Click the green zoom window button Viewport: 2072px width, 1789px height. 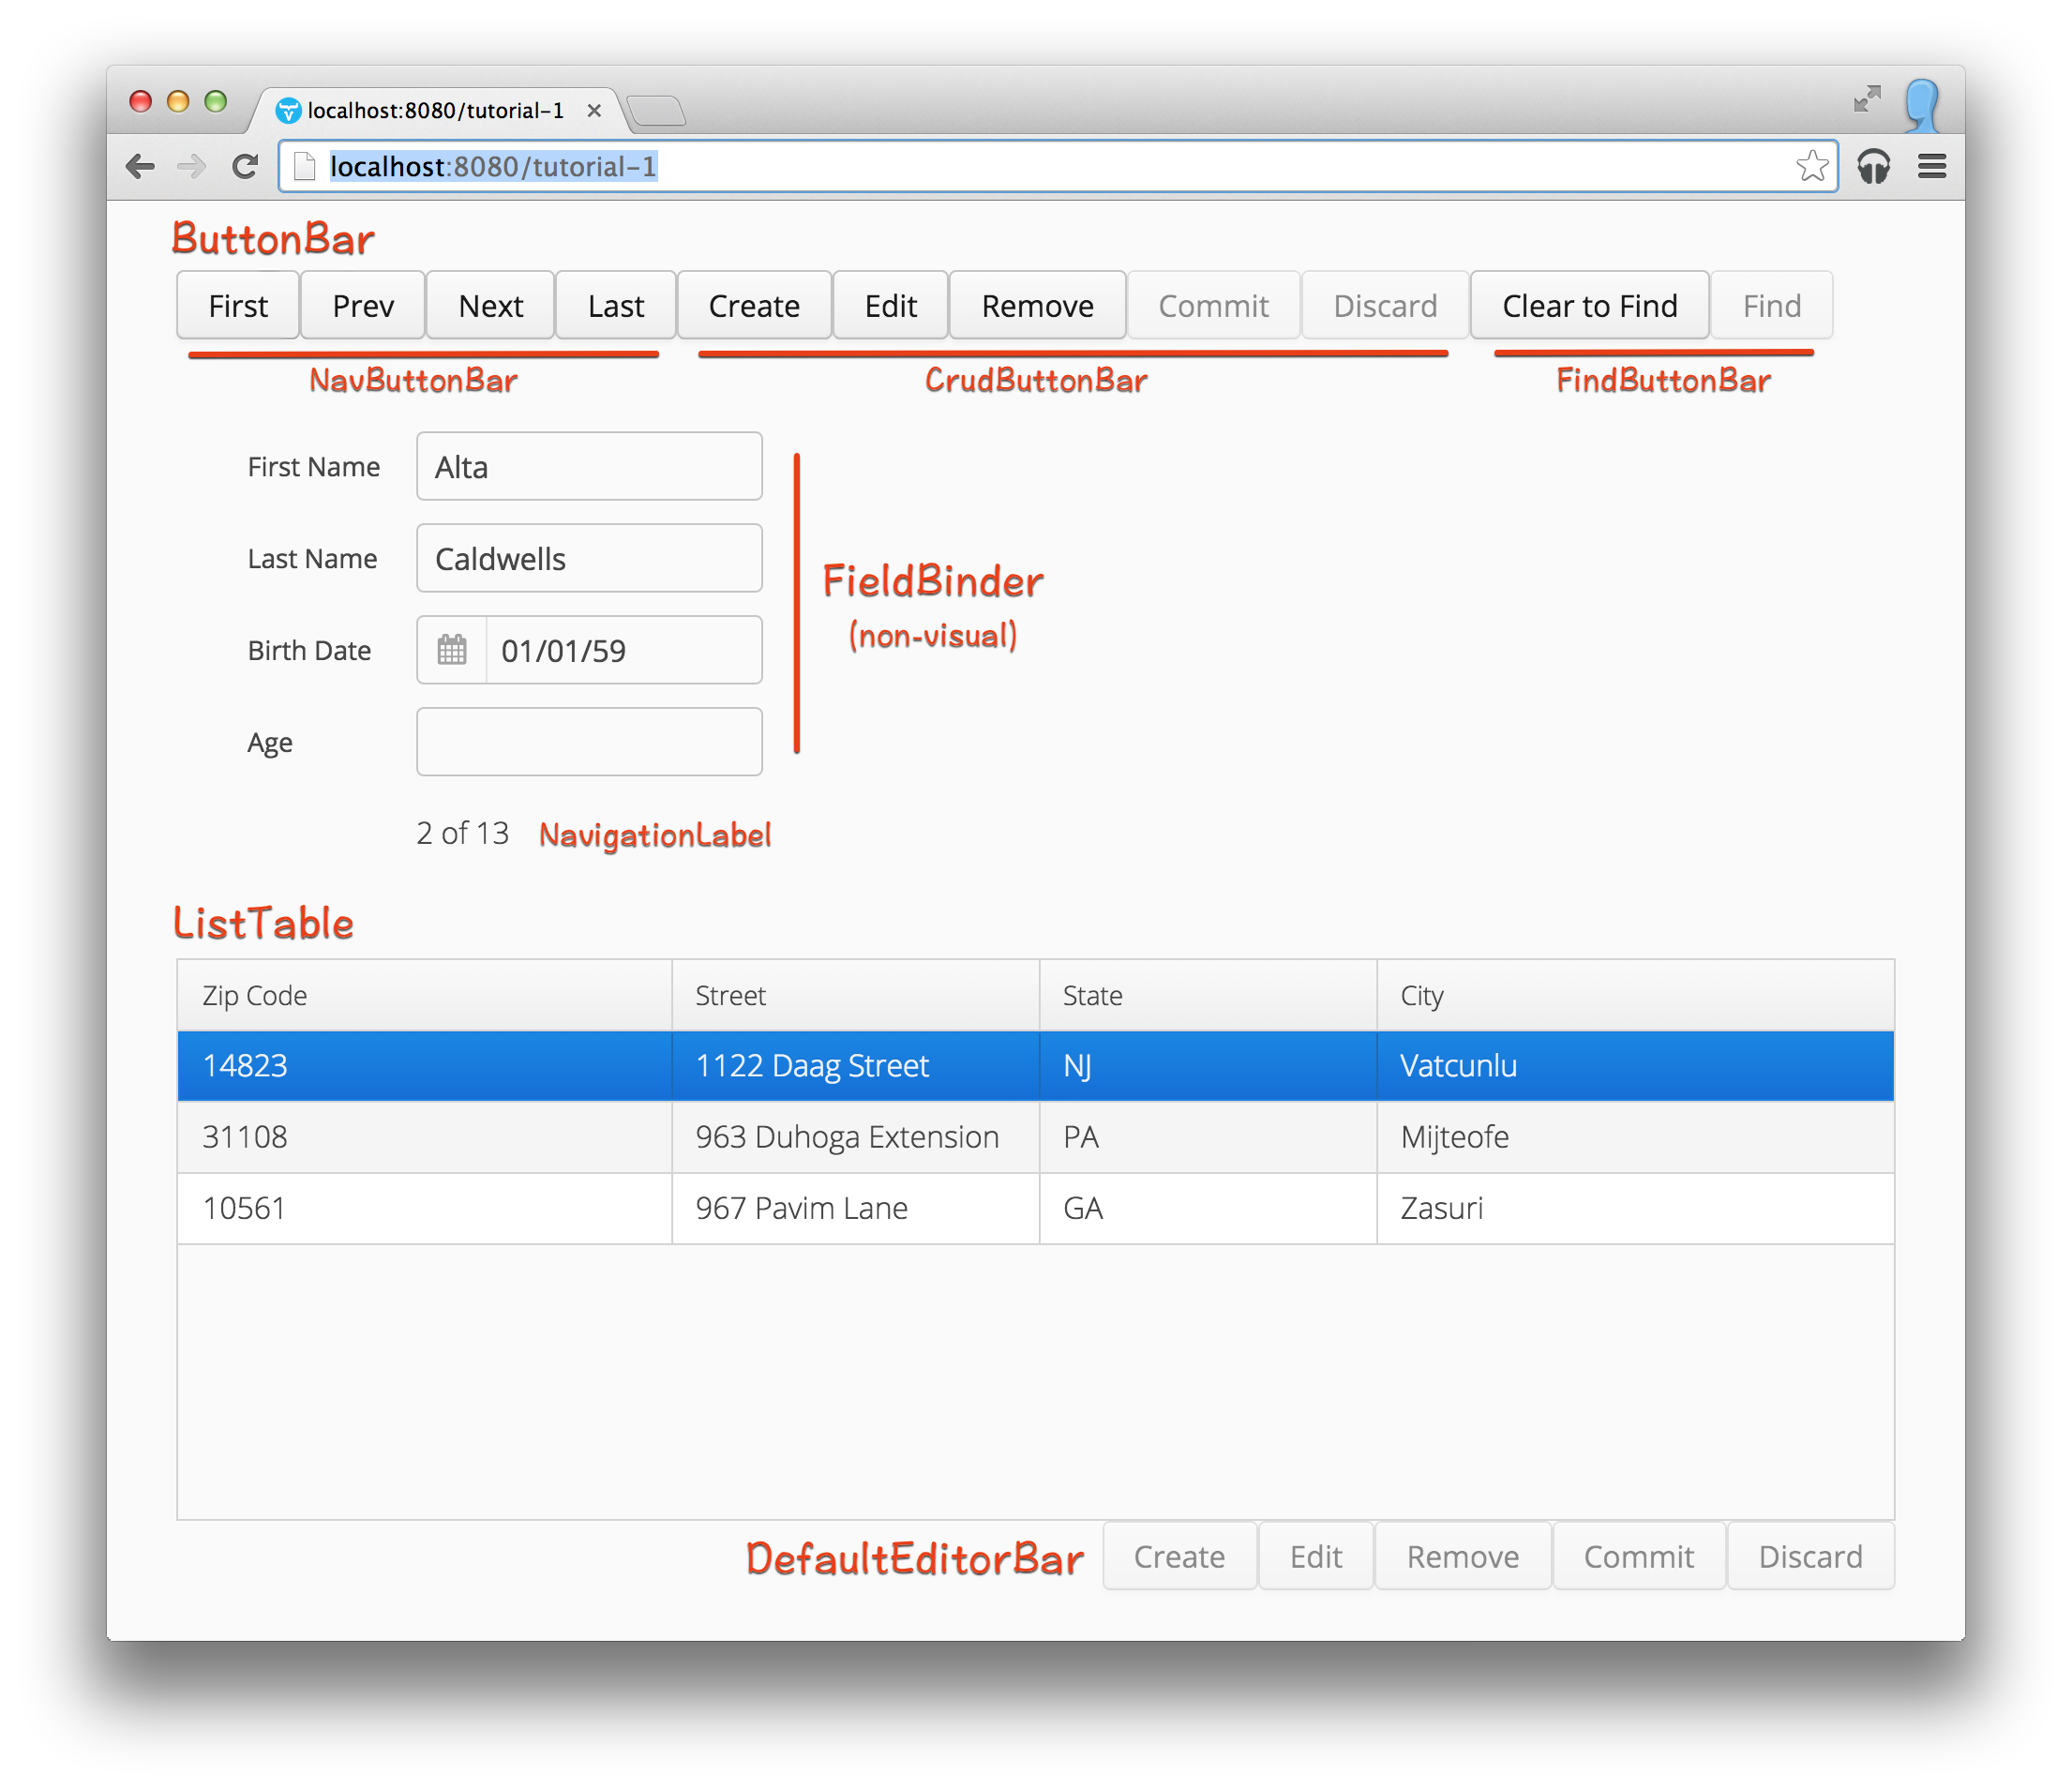tap(216, 101)
